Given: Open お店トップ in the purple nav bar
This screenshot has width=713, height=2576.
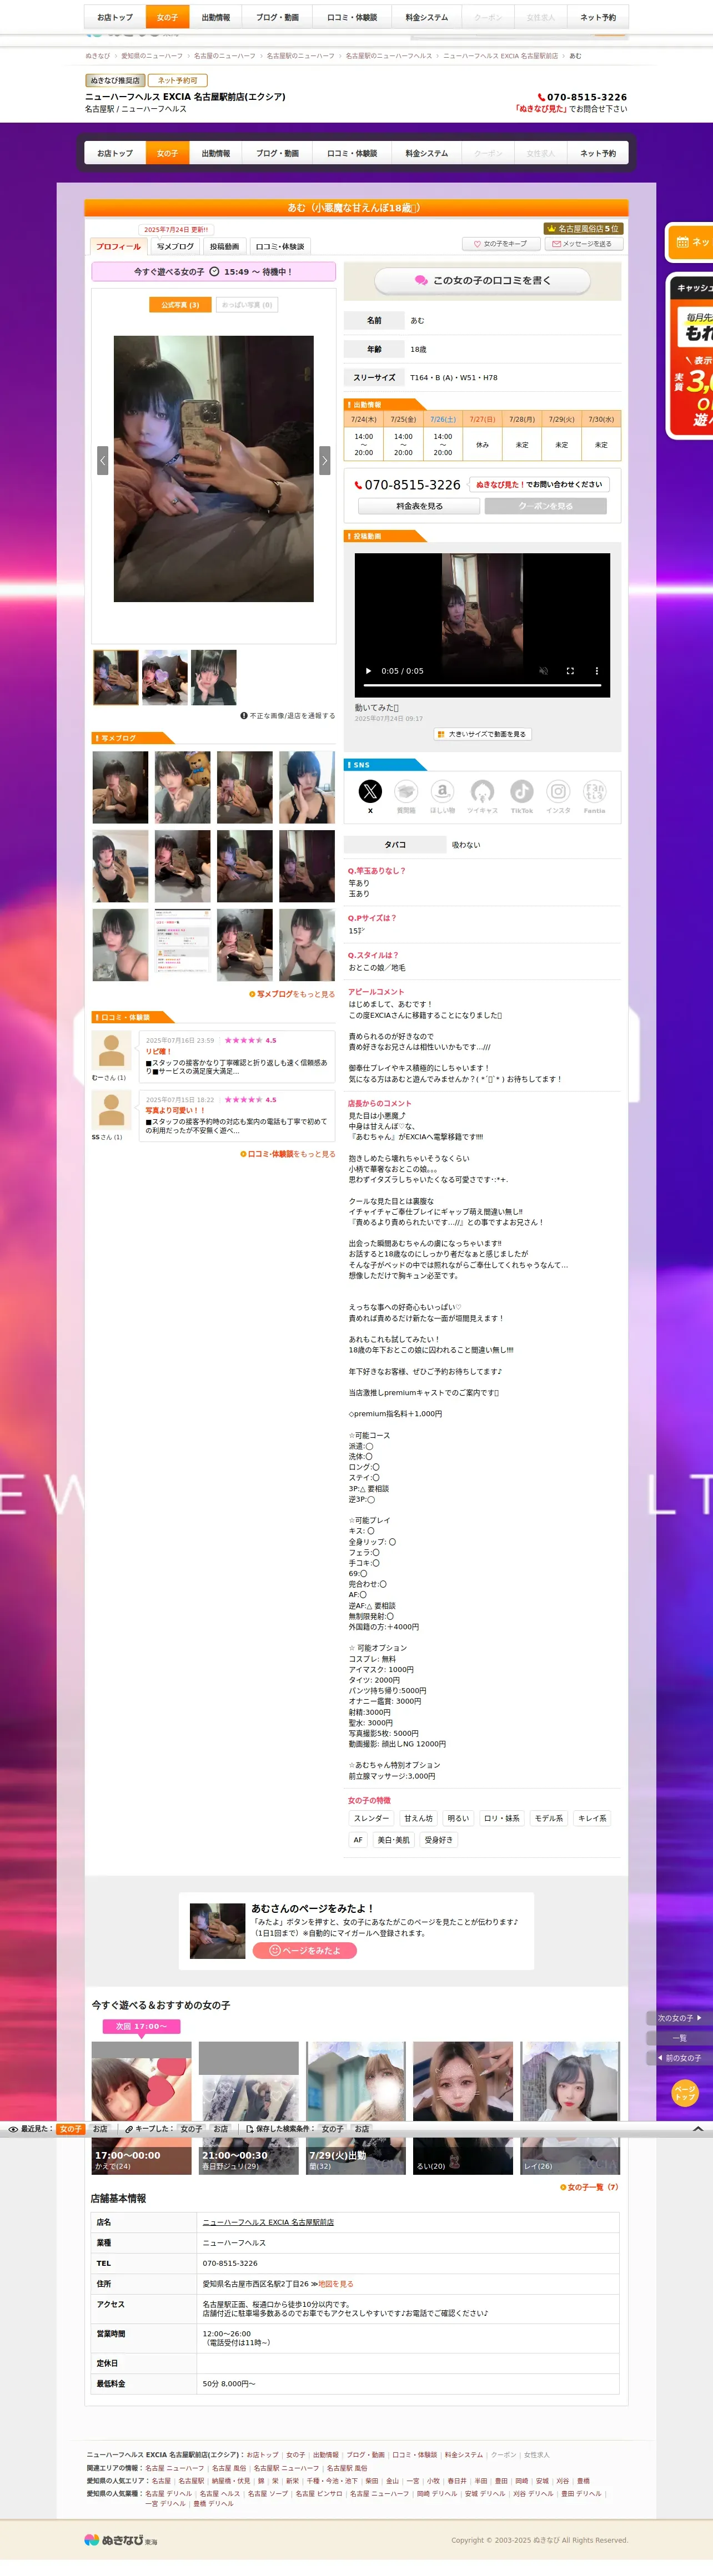Looking at the screenshot, I should click(x=115, y=153).
